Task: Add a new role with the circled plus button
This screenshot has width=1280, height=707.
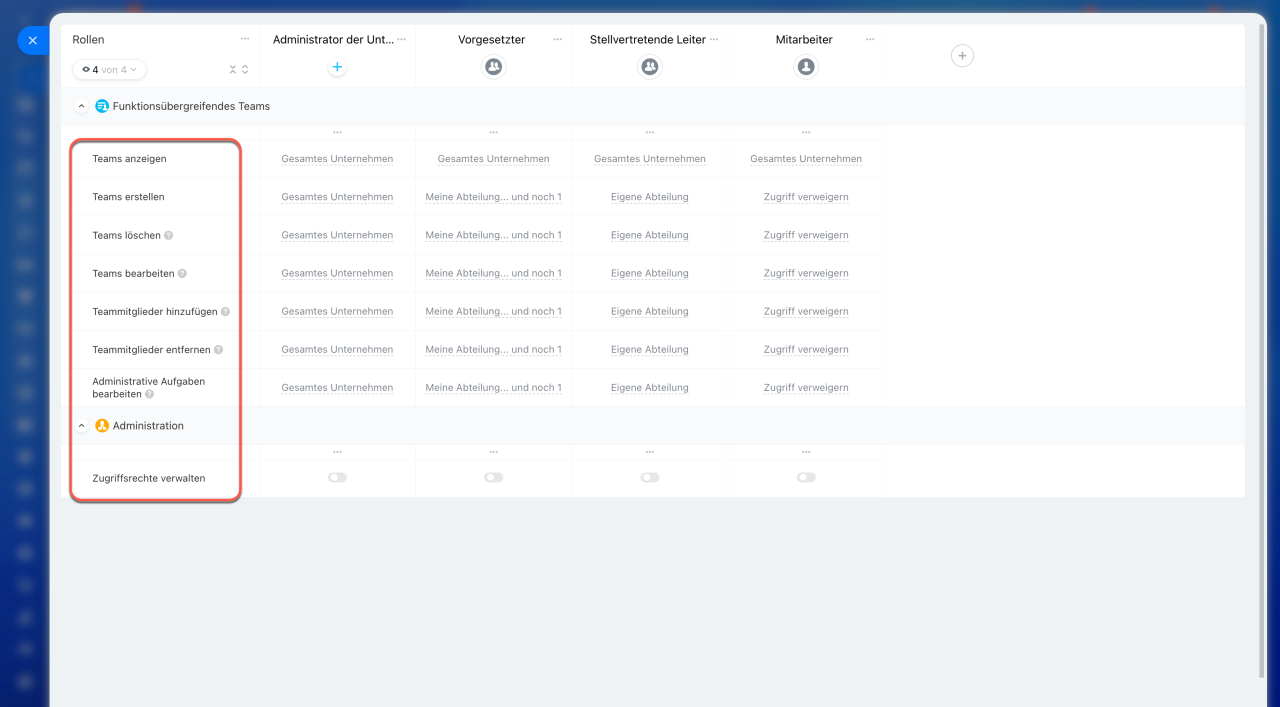Action: pyautogui.click(x=962, y=56)
